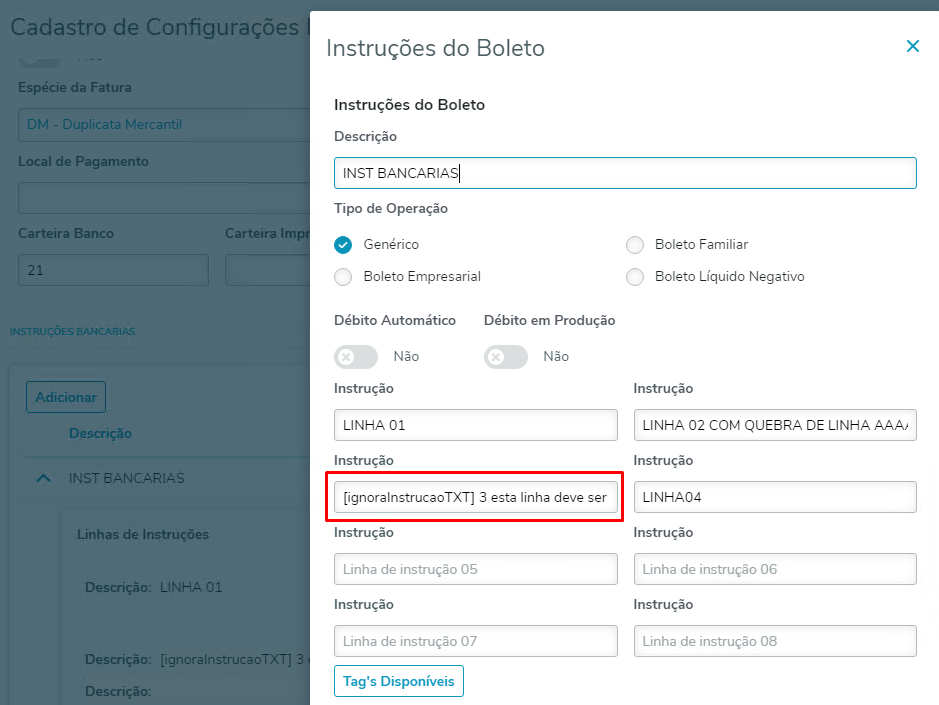Close the Instruções do Boleto dialog
Viewport: 939px width, 705px height.
[x=912, y=46]
